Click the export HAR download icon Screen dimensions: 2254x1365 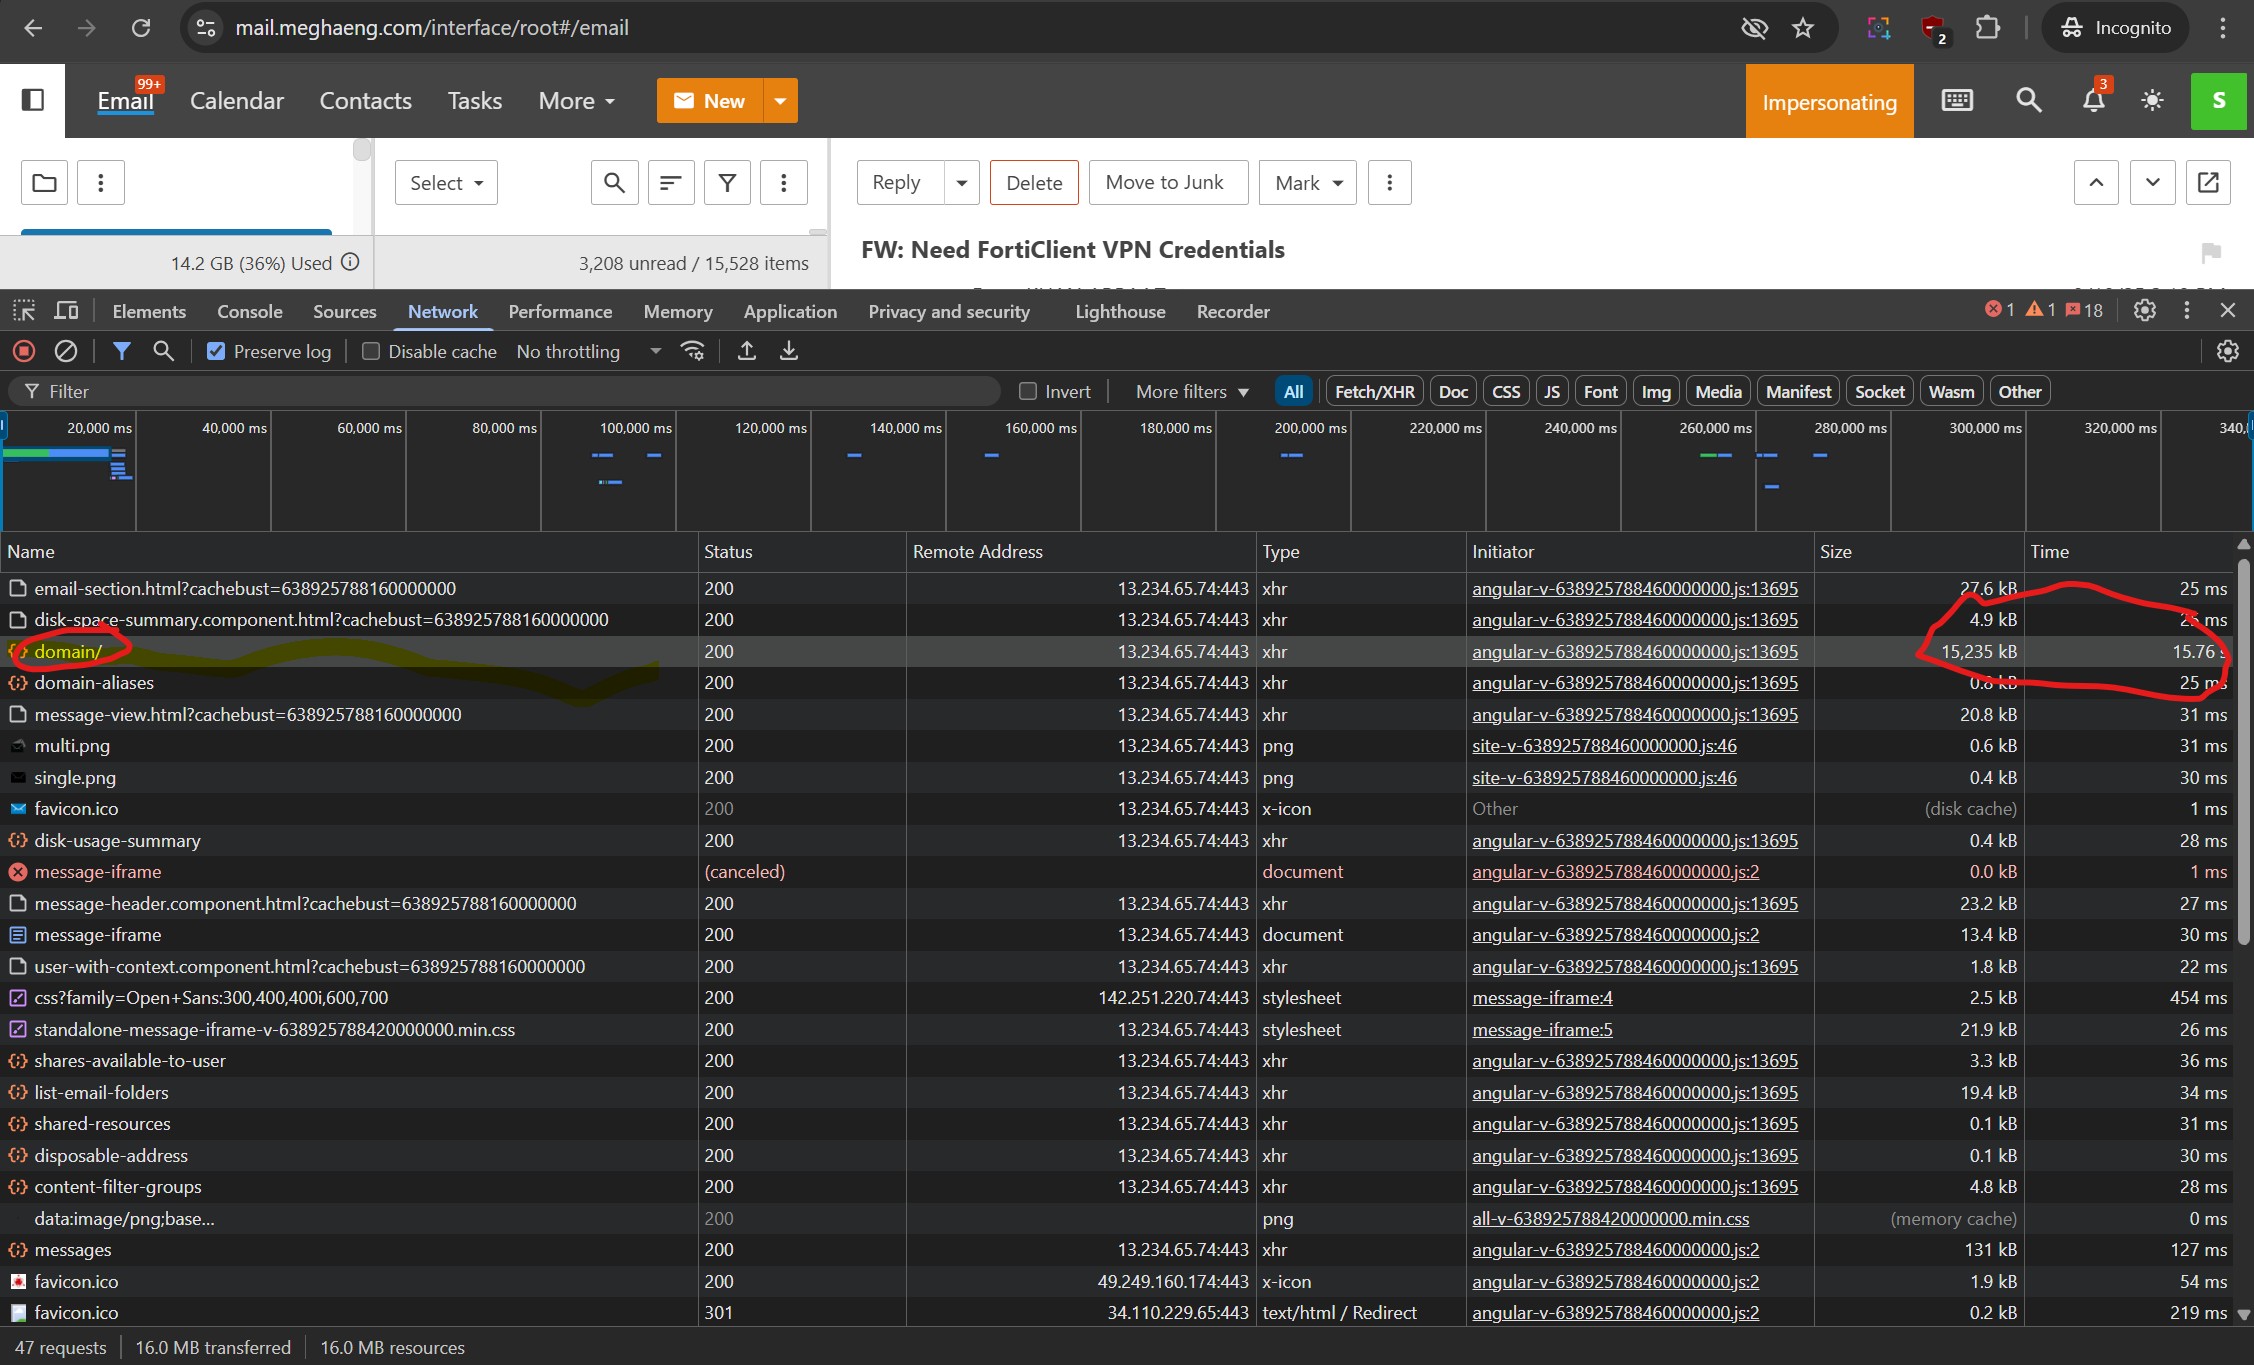[x=789, y=351]
